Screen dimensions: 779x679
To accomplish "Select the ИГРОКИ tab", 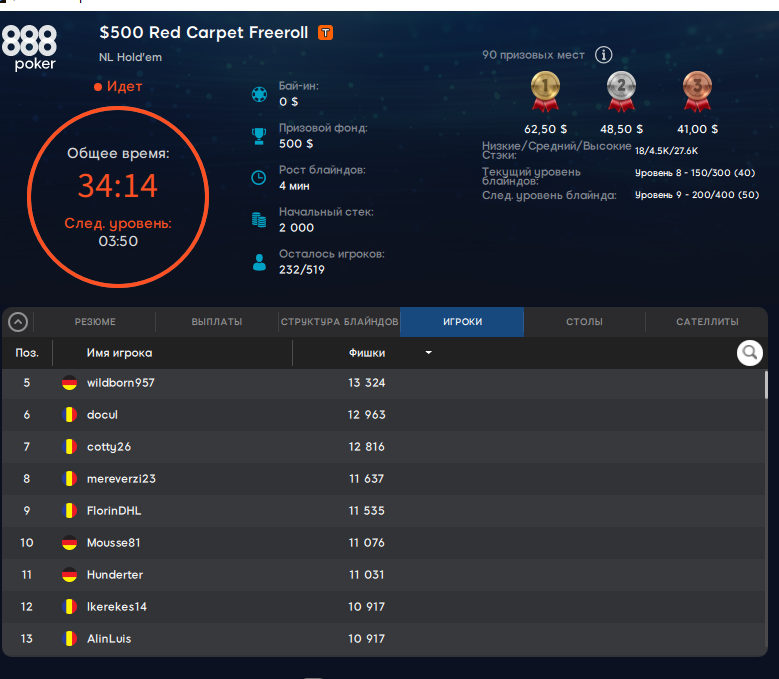I will (462, 322).
